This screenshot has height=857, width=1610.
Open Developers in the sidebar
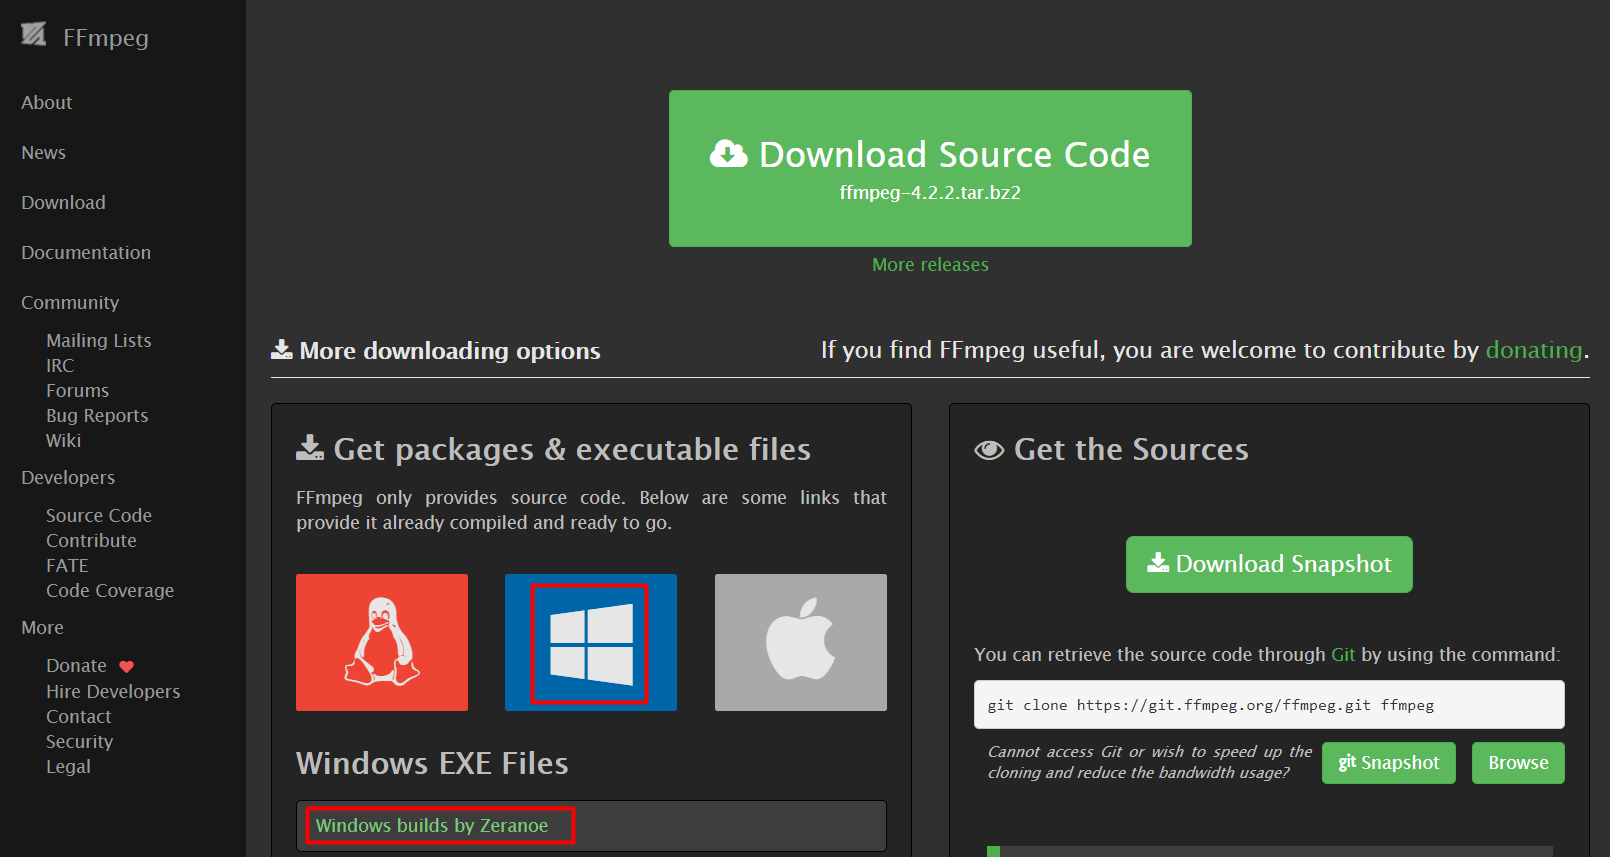(68, 478)
